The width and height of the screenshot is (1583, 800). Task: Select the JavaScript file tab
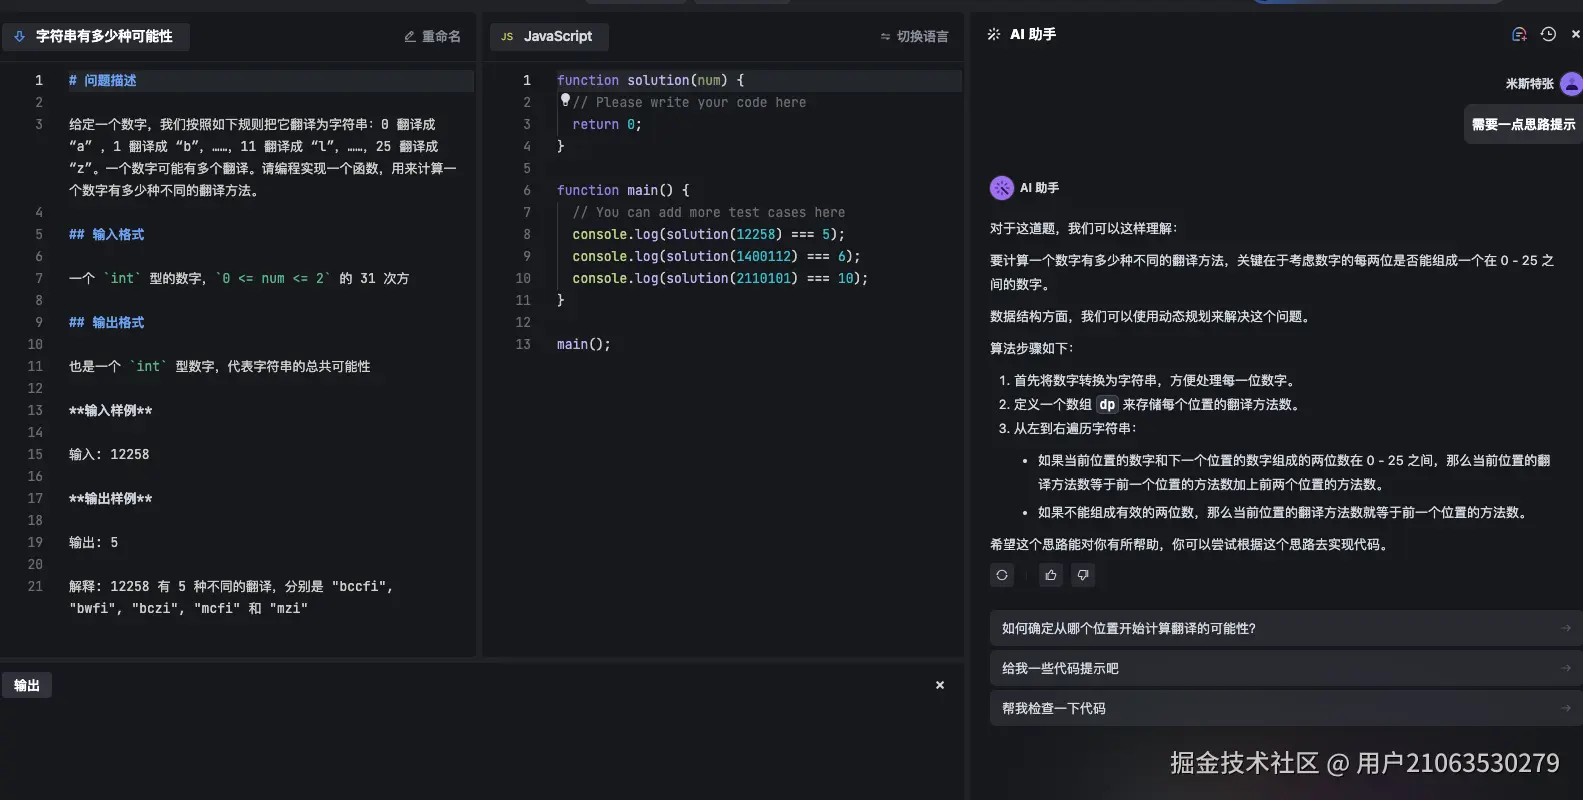tap(549, 36)
